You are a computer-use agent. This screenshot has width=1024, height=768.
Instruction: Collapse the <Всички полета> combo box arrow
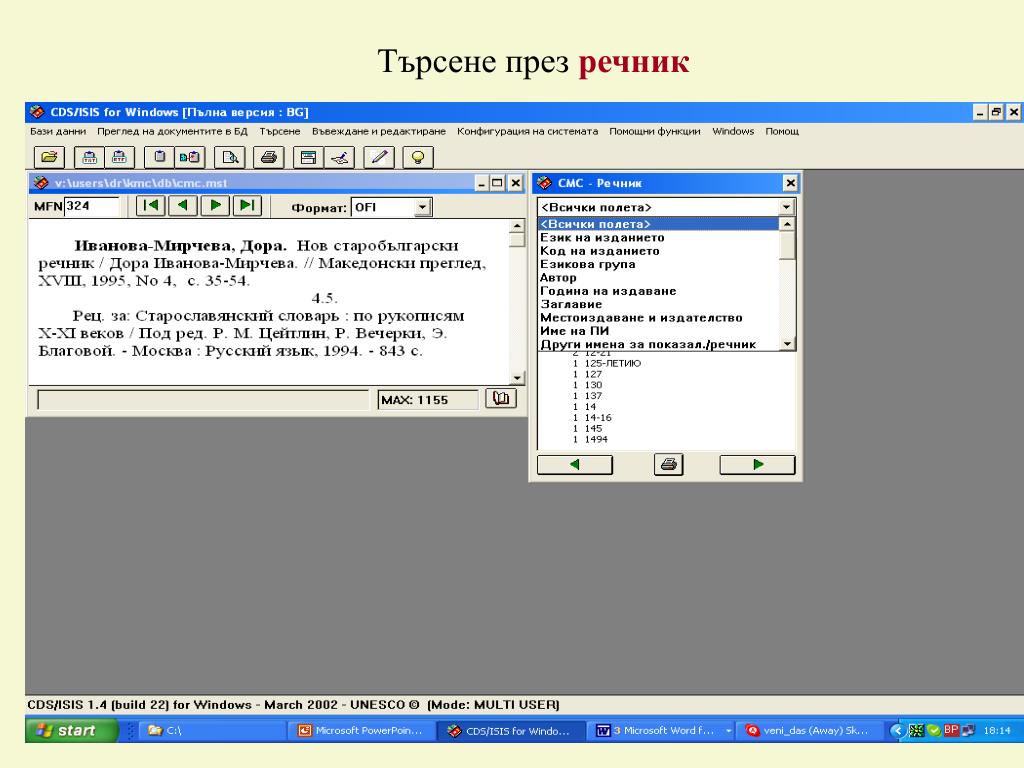tap(787, 207)
